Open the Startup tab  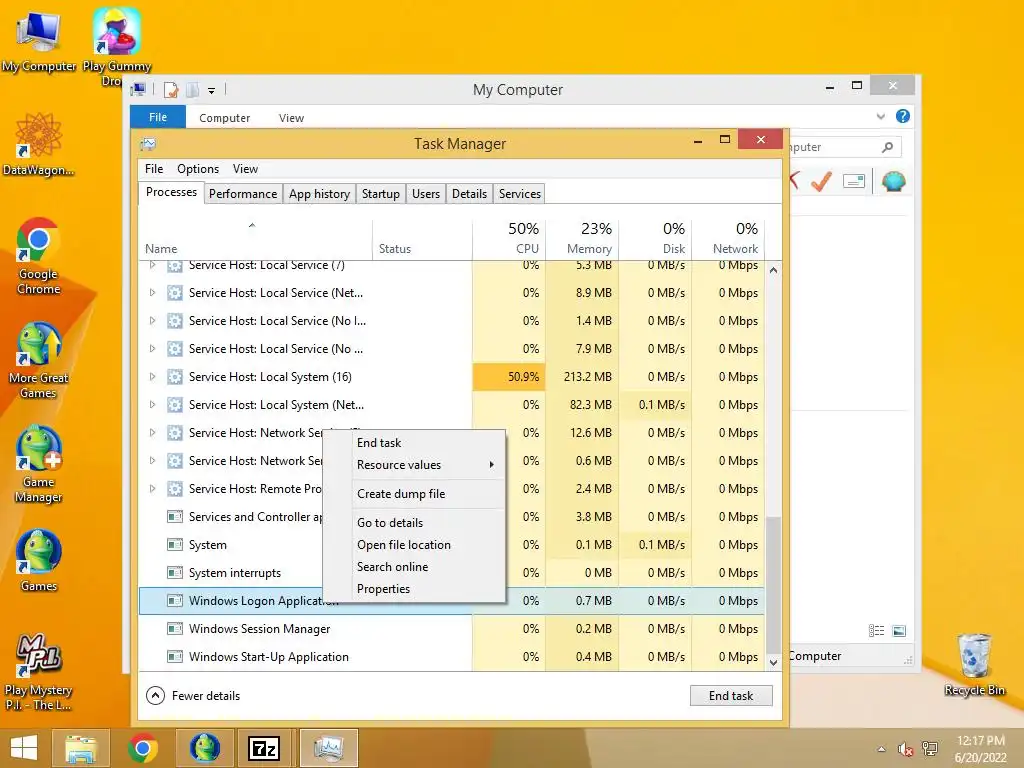coord(381,194)
